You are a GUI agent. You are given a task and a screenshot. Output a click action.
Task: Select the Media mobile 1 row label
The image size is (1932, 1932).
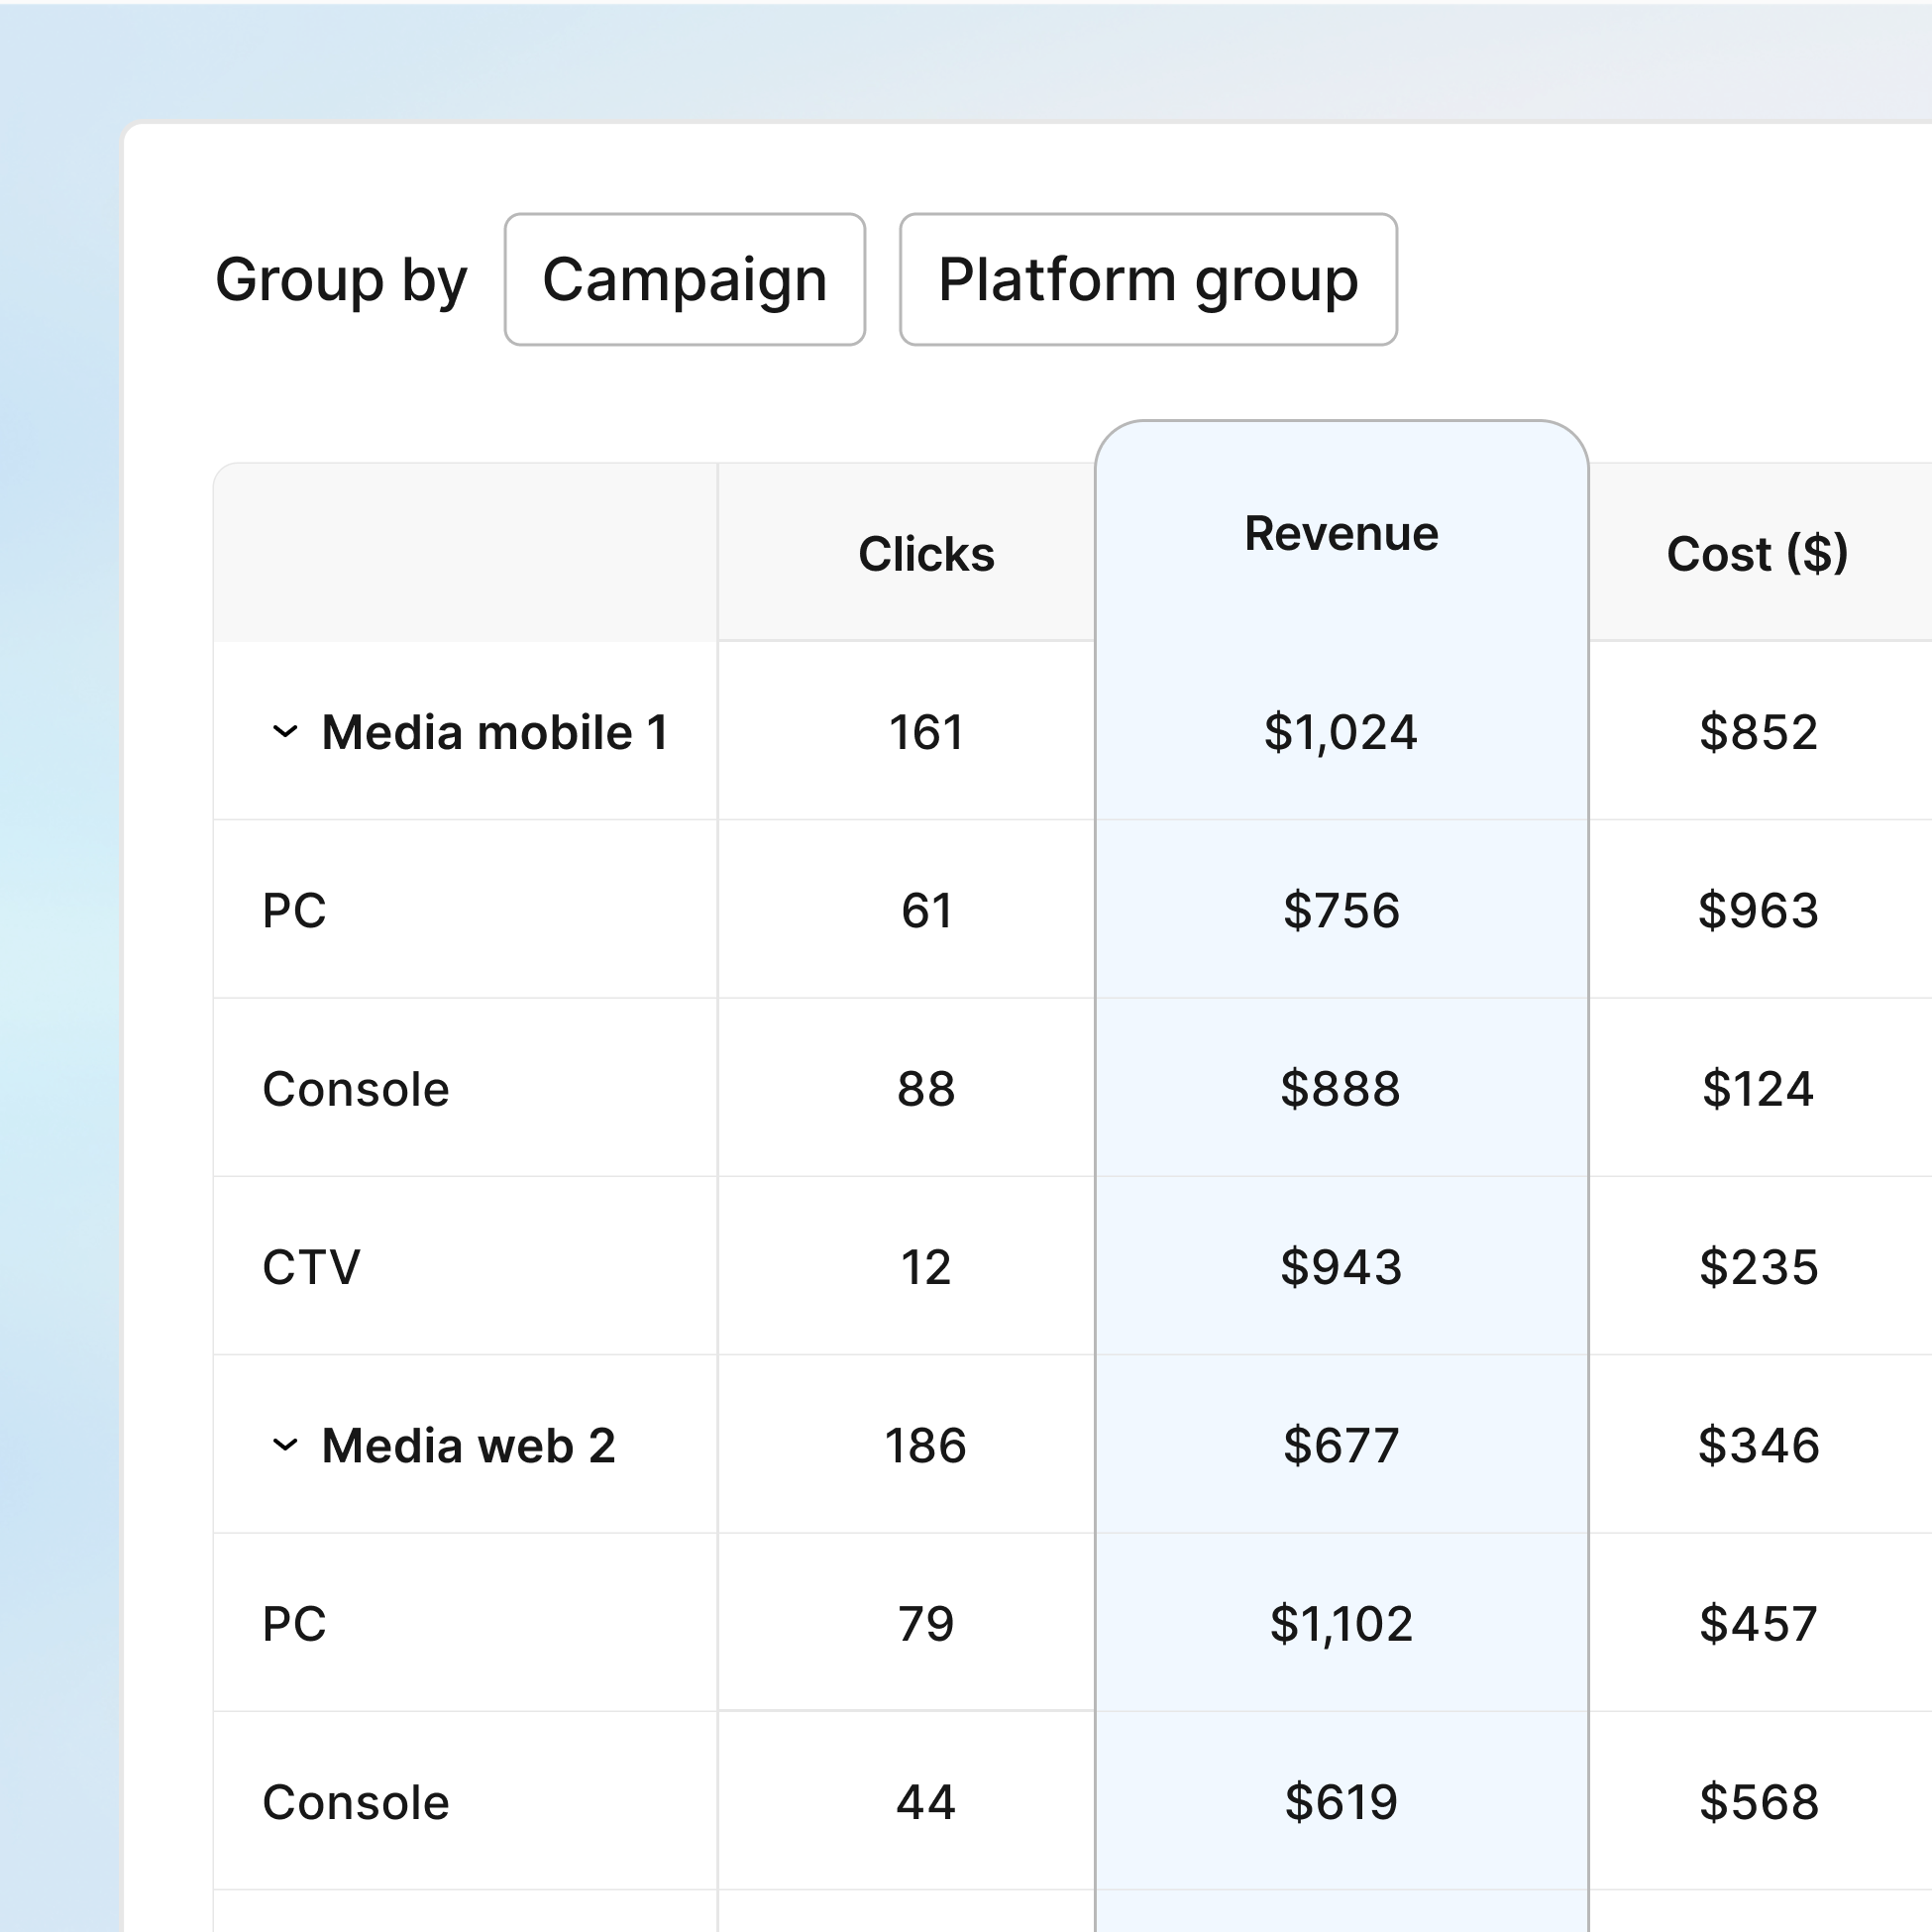[494, 732]
